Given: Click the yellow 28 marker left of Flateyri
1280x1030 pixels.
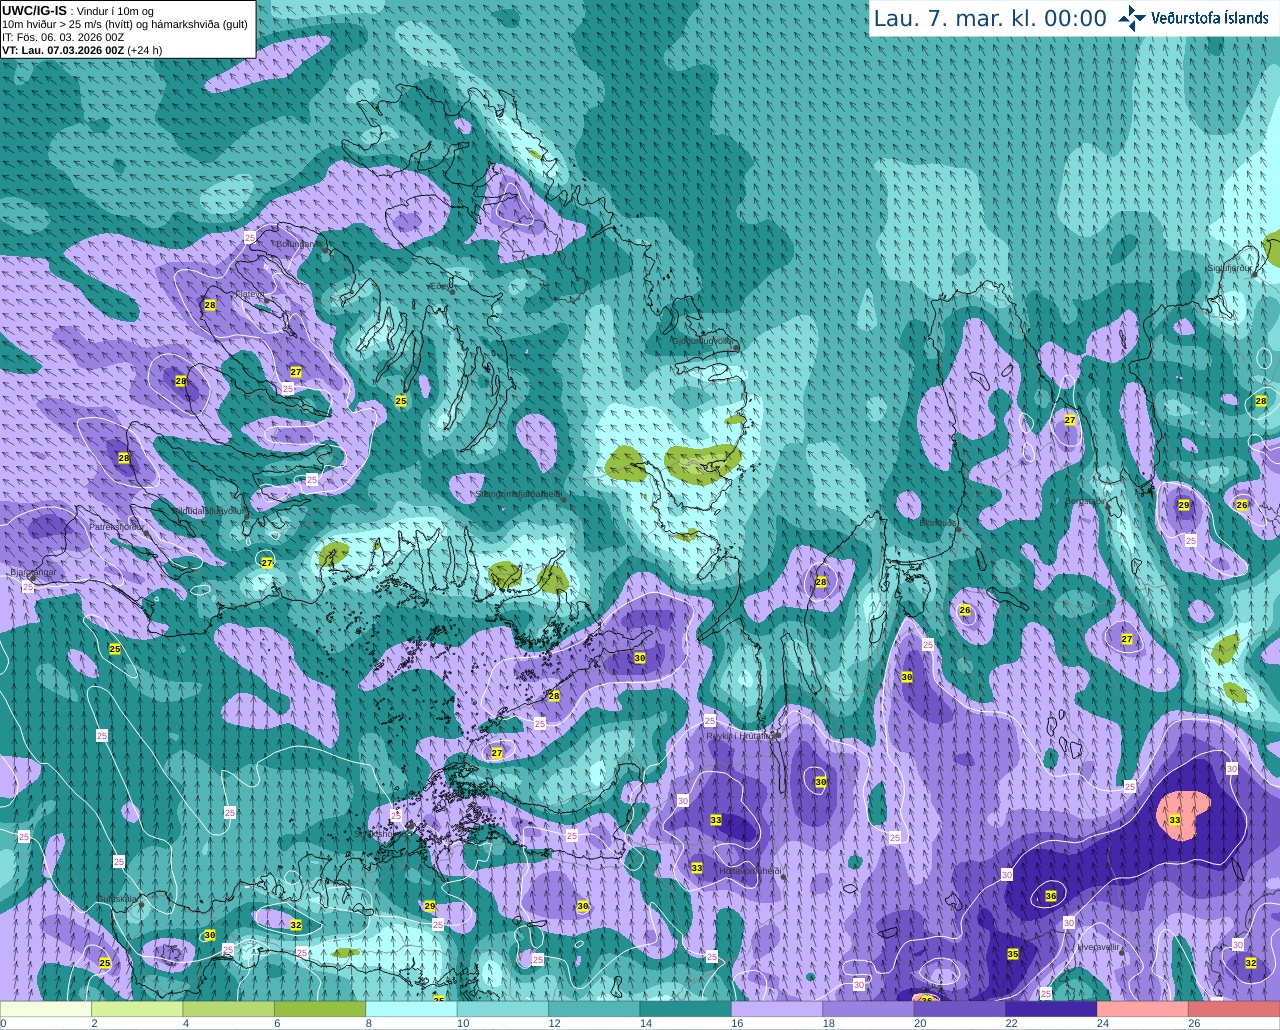Looking at the screenshot, I should point(210,305).
